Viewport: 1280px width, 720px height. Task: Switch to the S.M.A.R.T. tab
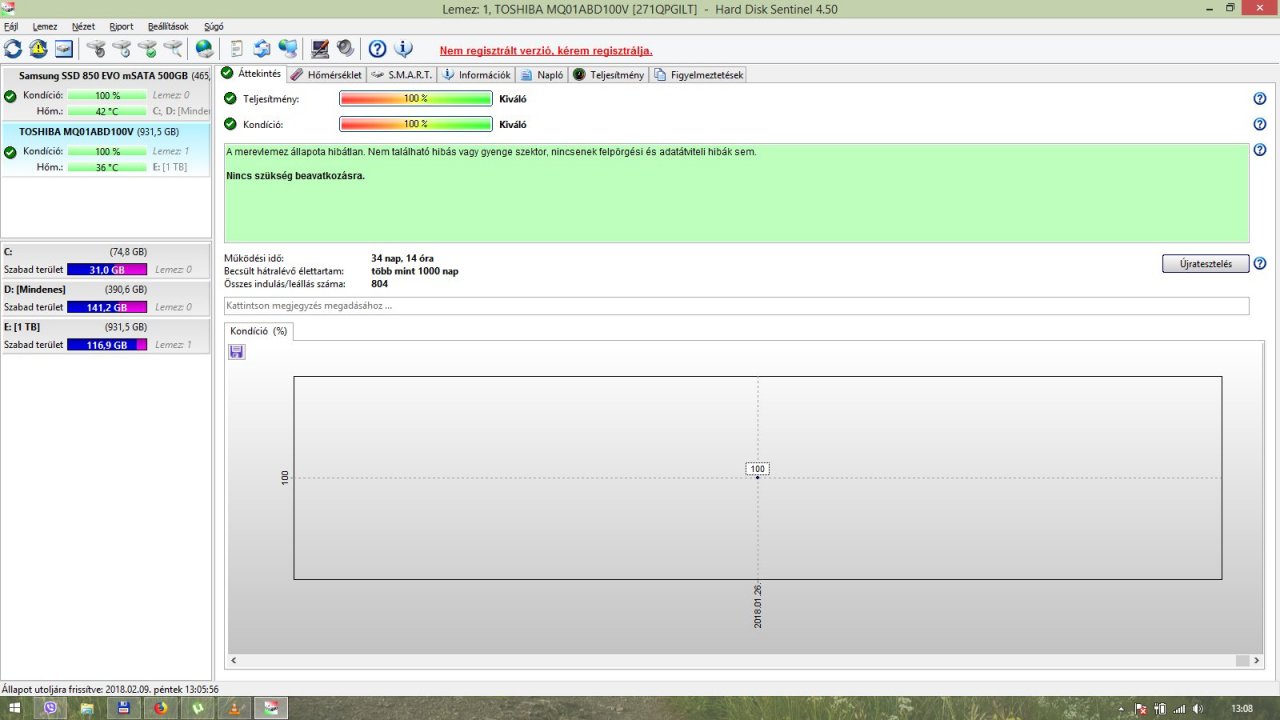401,75
